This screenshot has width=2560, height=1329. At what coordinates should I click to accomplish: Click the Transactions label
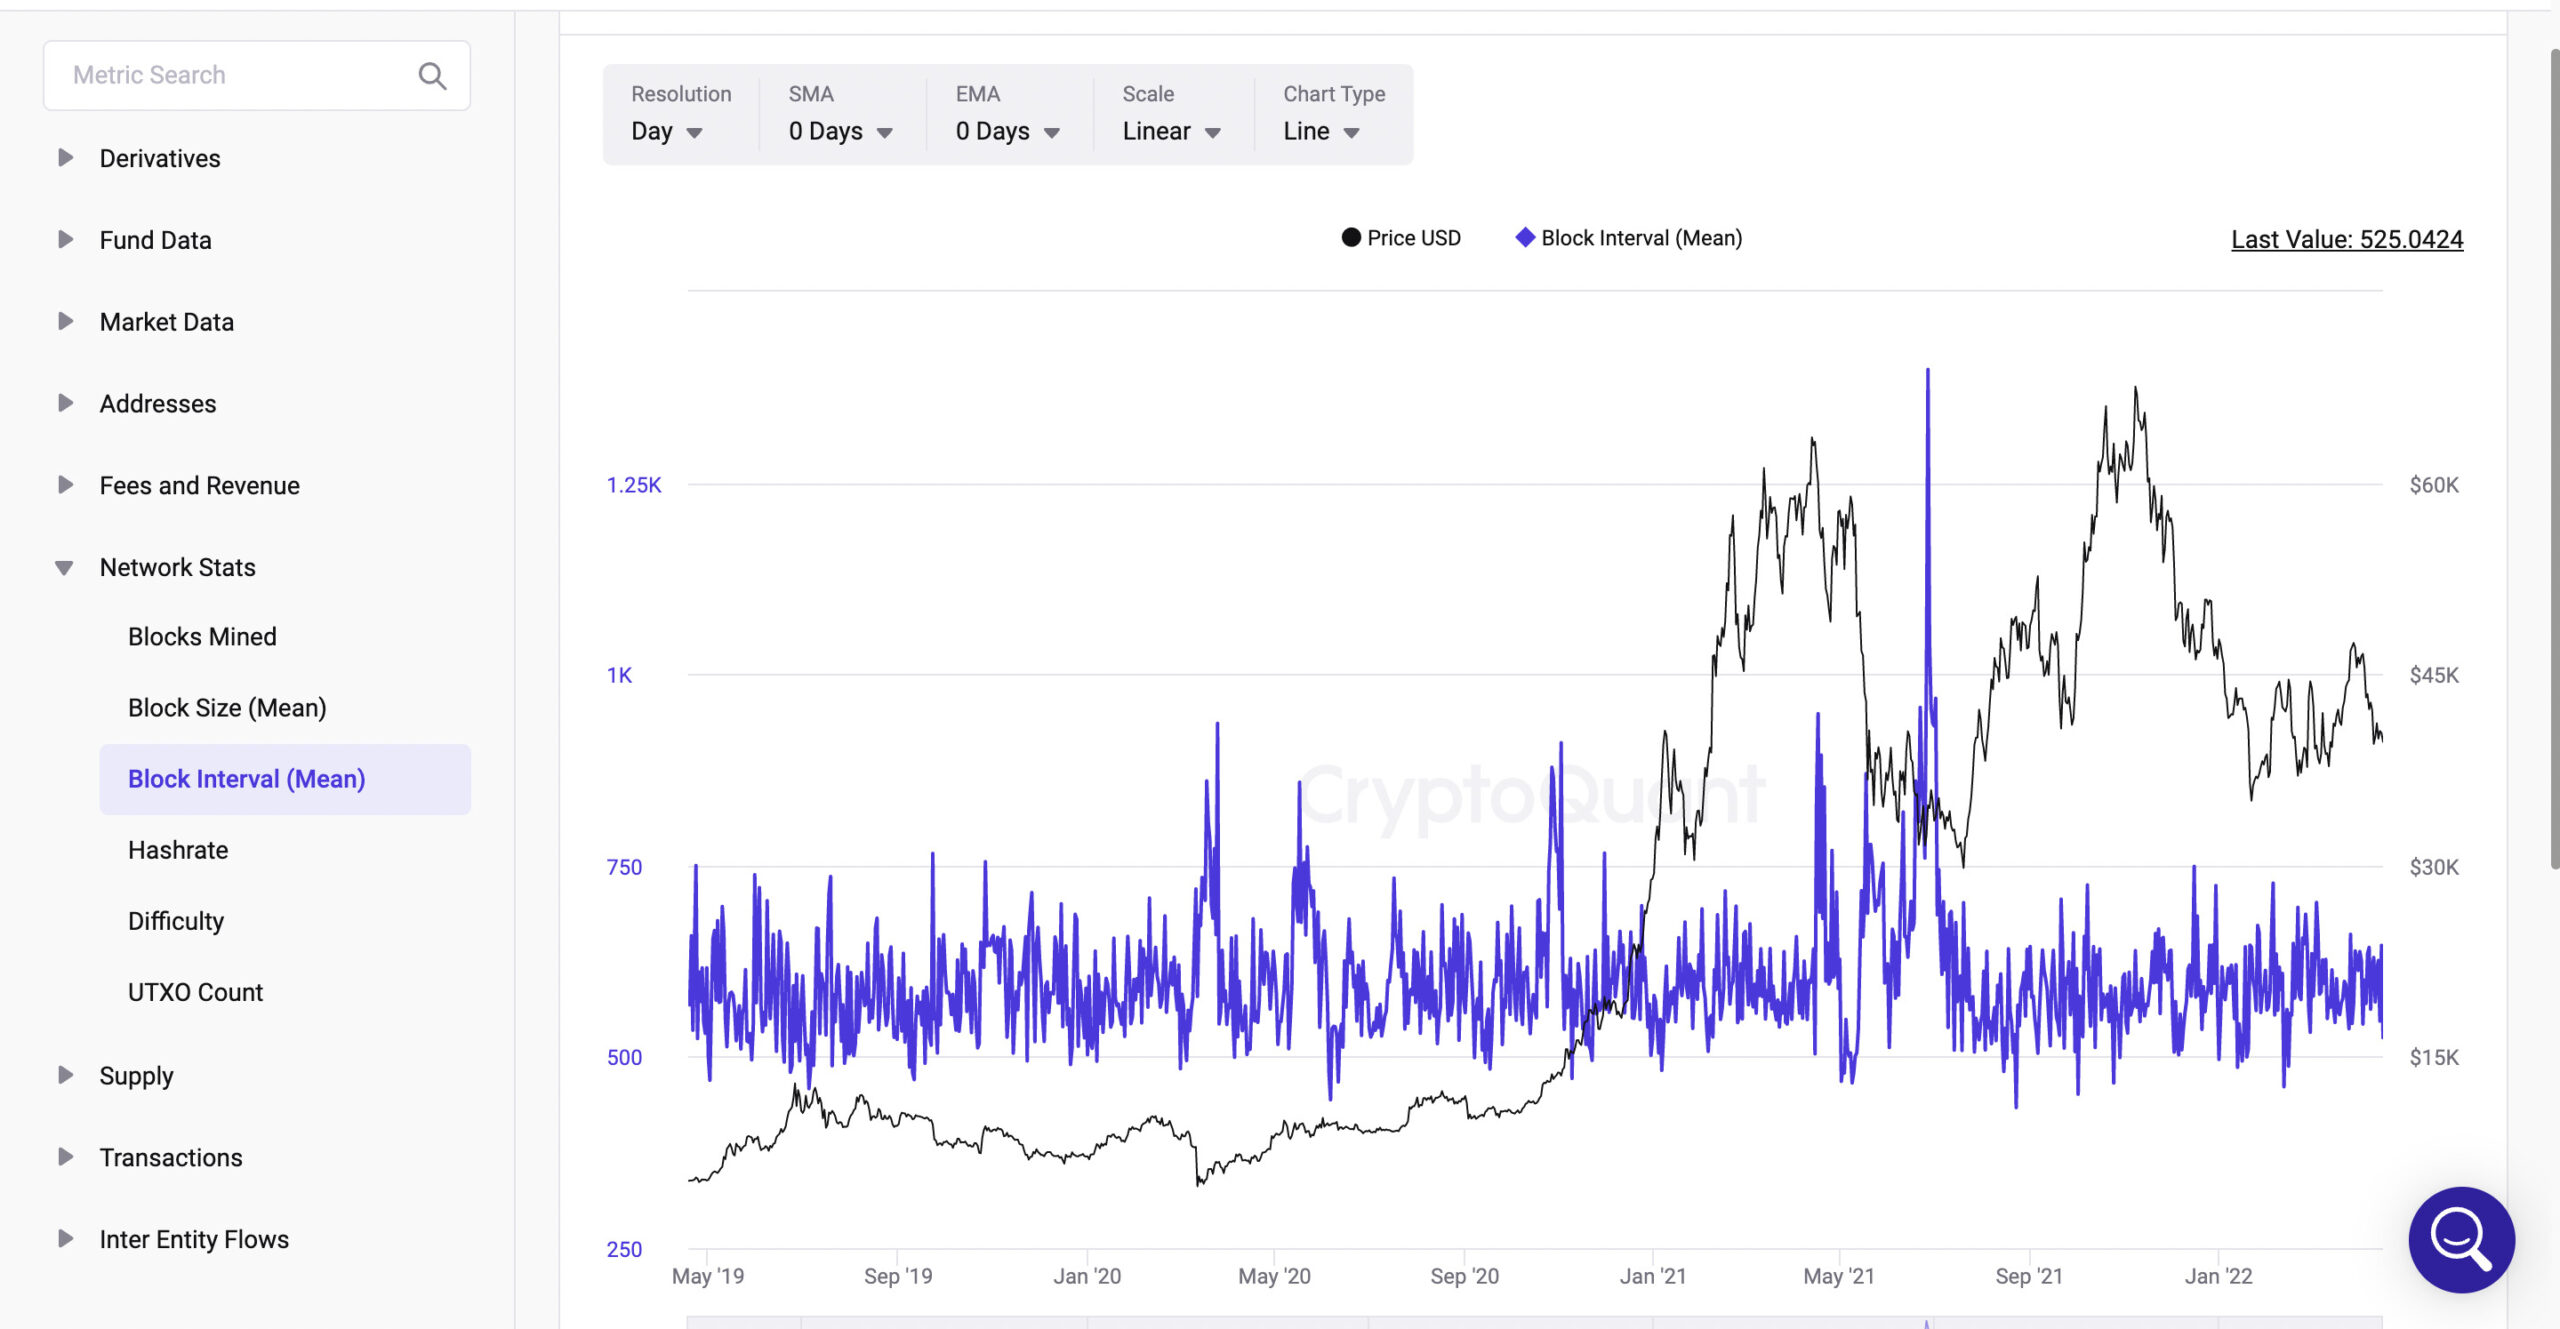click(171, 1157)
